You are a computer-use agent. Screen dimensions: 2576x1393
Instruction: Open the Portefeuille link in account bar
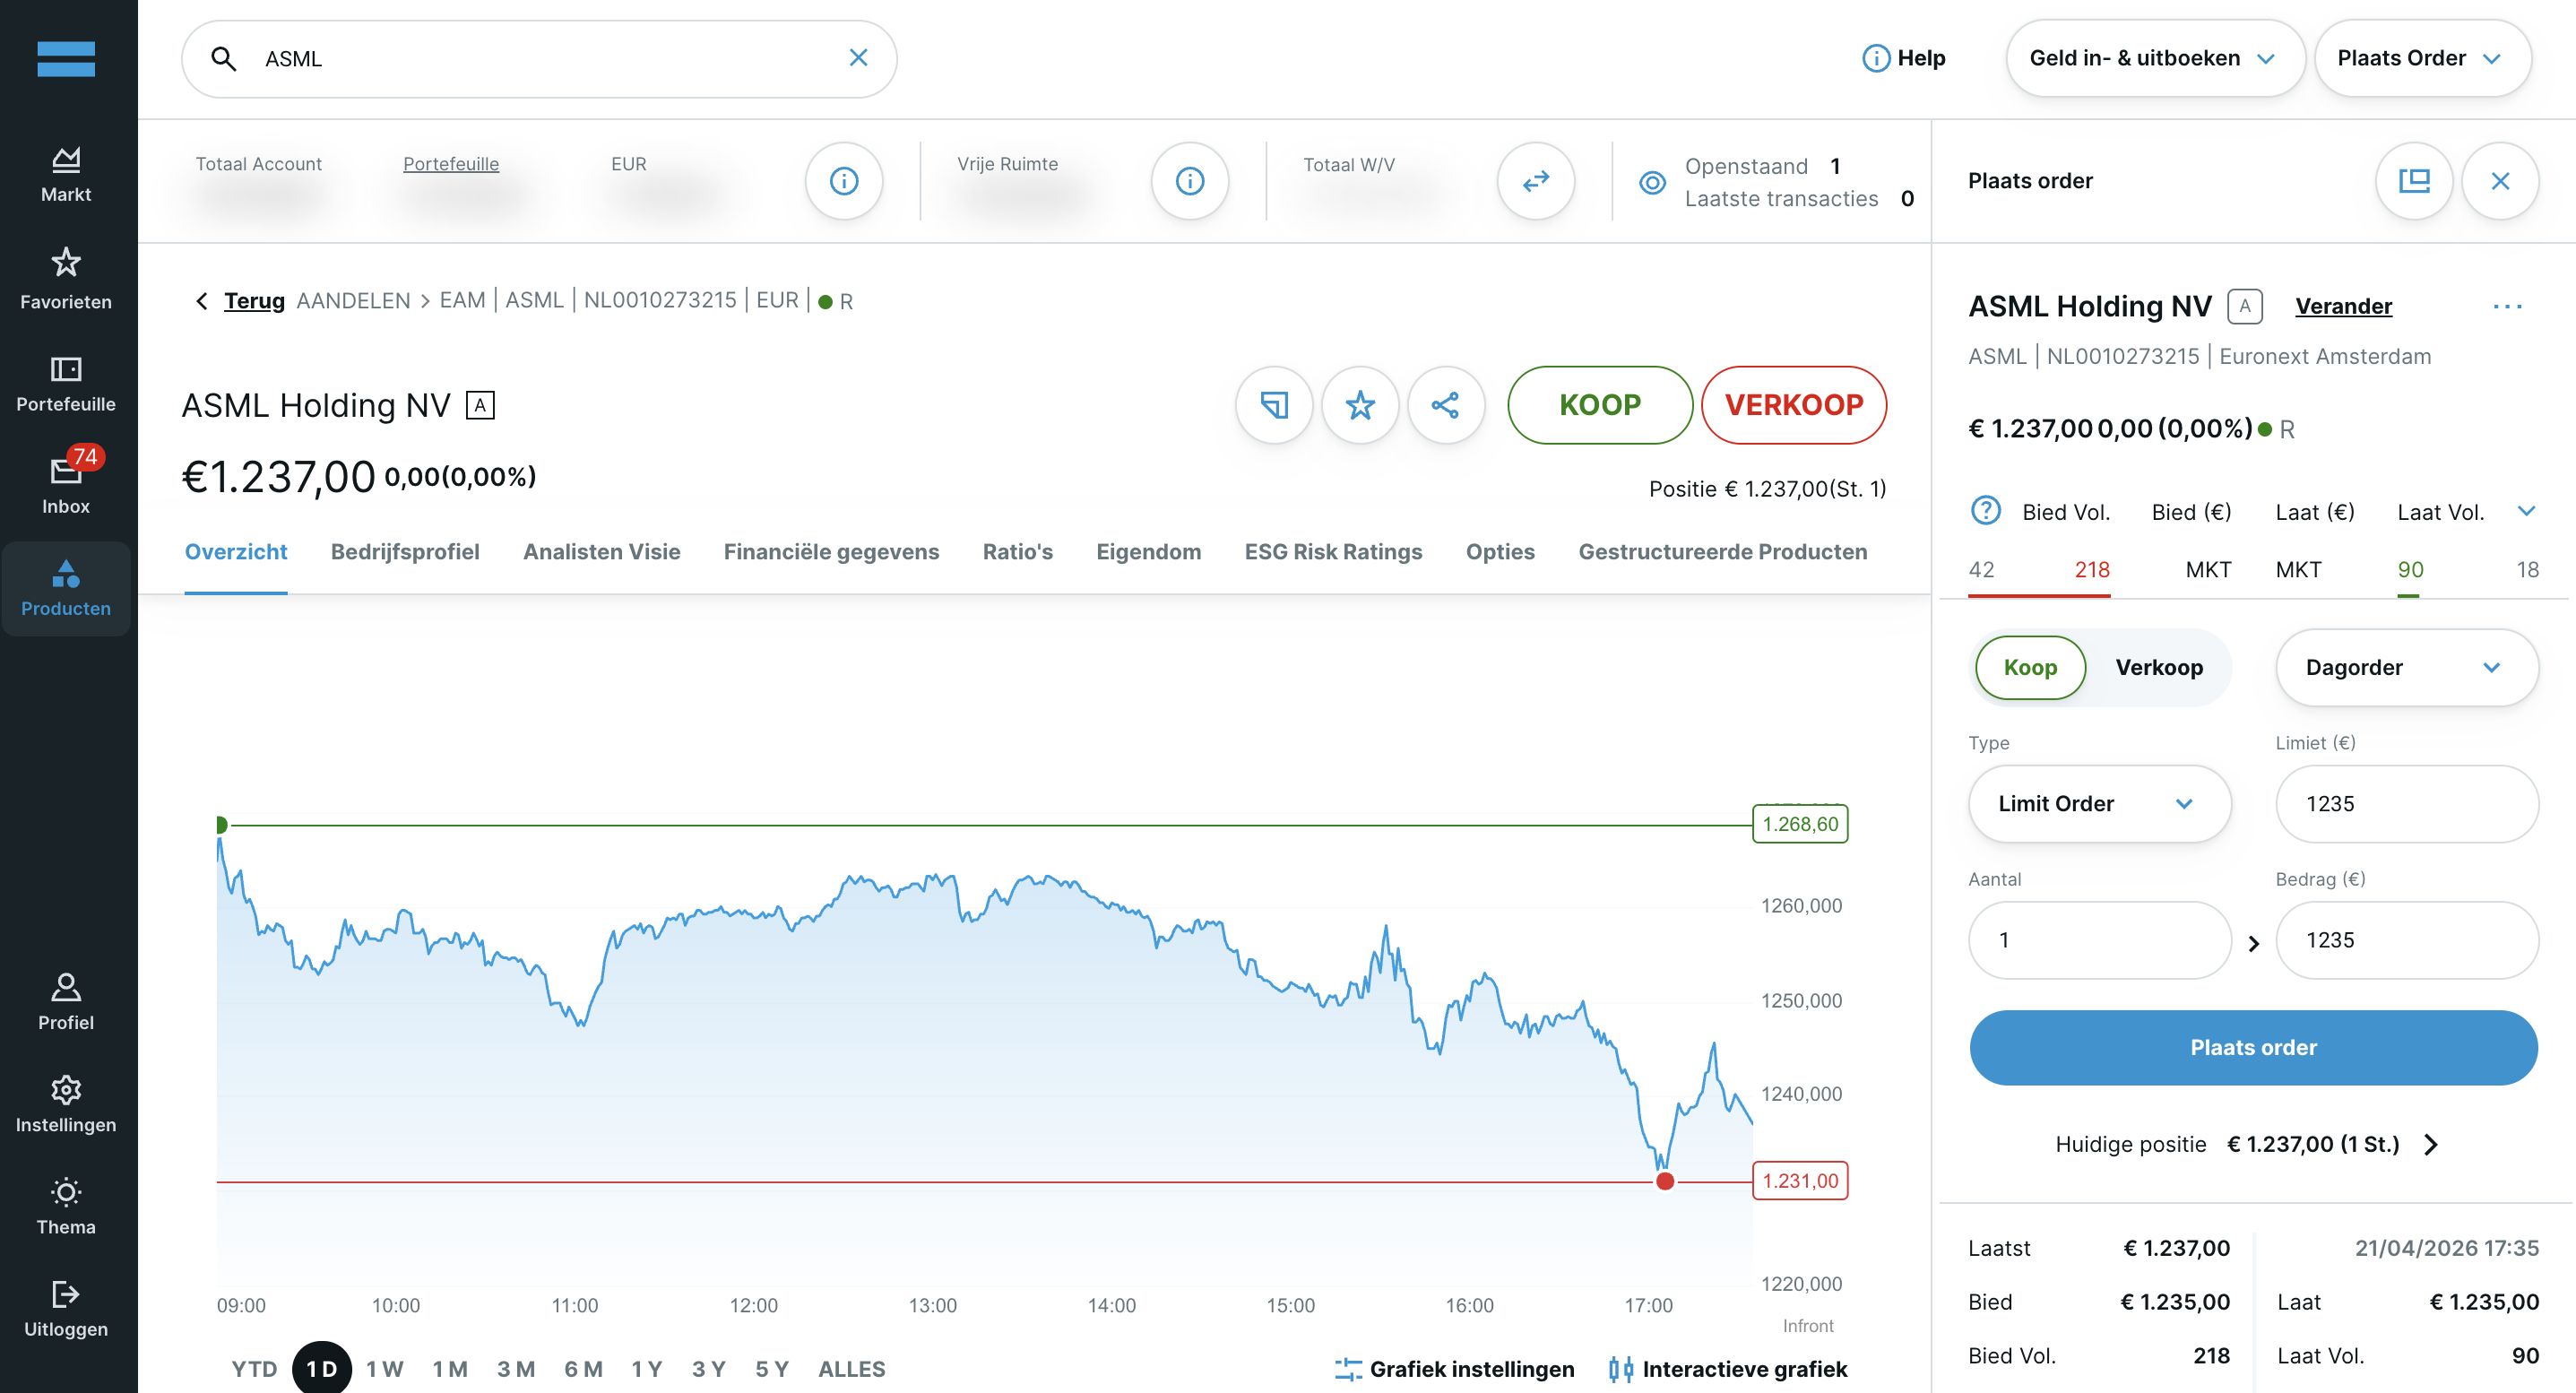(x=451, y=164)
